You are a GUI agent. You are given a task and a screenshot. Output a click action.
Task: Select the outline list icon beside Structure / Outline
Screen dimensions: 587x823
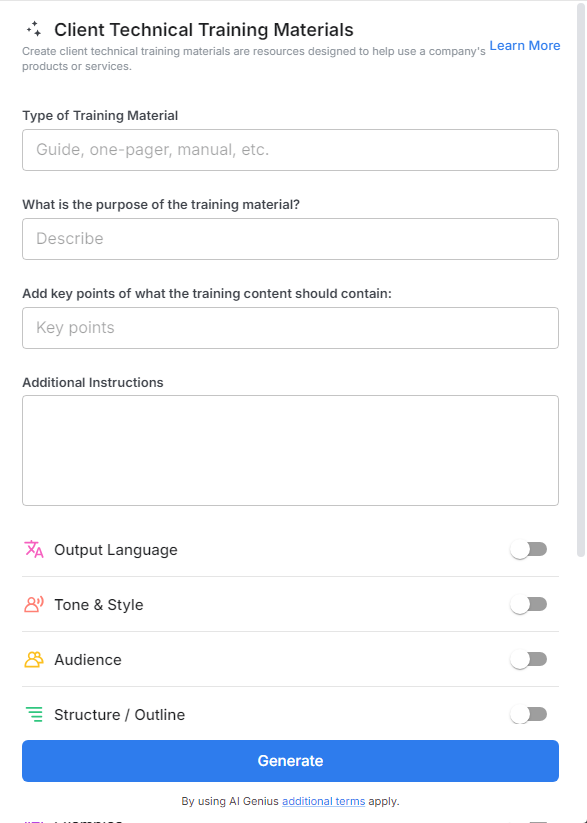(33, 714)
